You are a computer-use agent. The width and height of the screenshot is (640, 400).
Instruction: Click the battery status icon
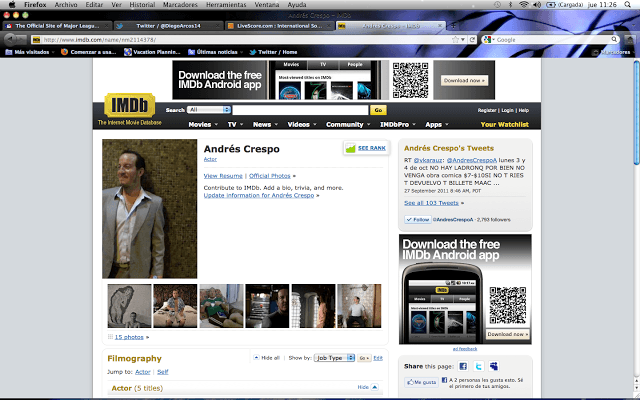point(551,4)
